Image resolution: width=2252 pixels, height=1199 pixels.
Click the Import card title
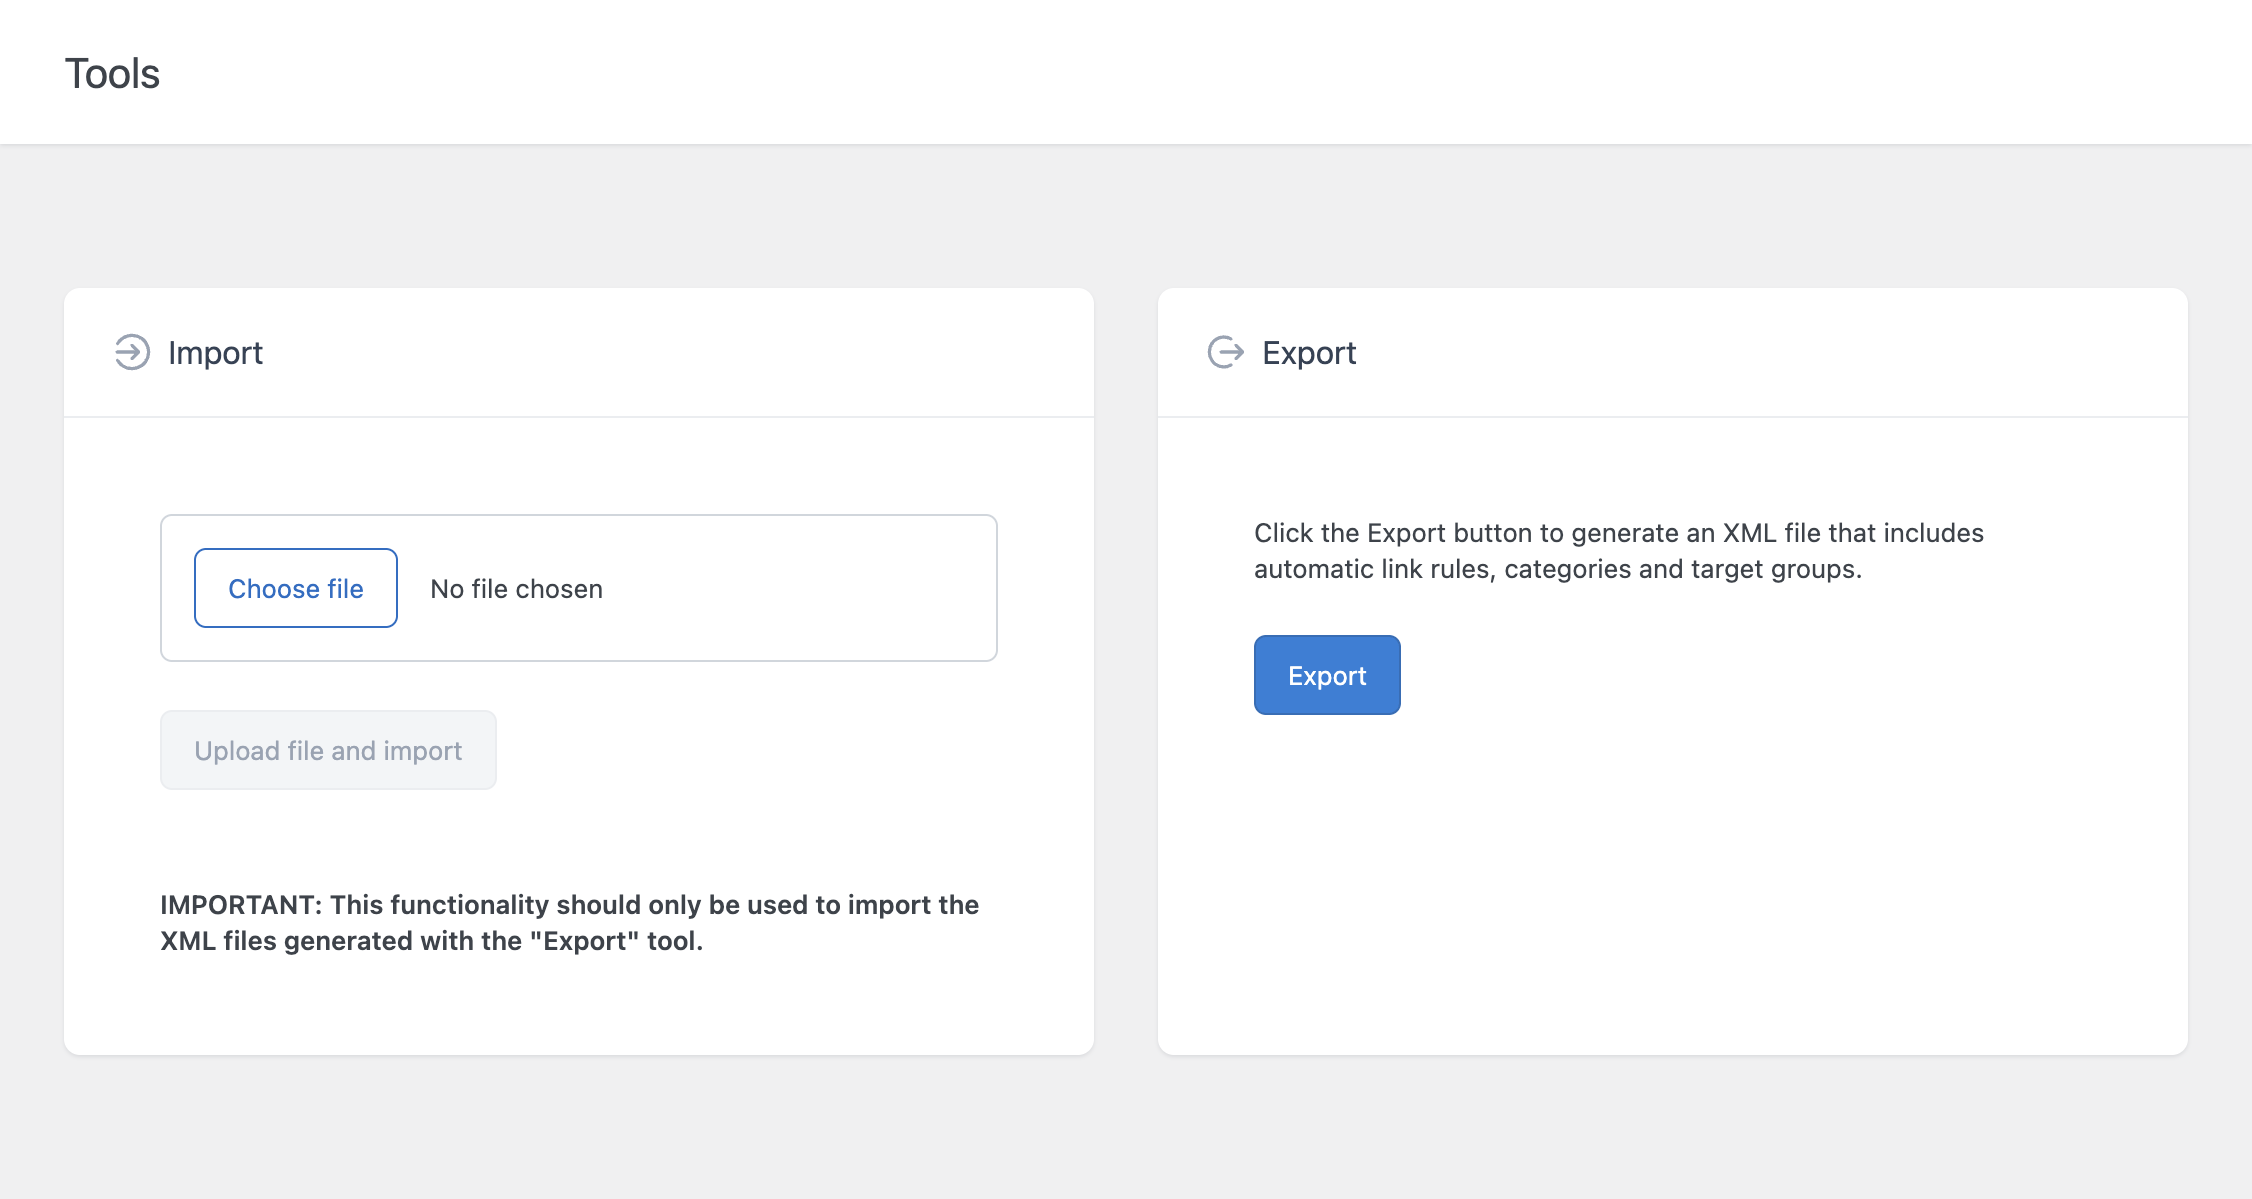pyautogui.click(x=215, y=353)
